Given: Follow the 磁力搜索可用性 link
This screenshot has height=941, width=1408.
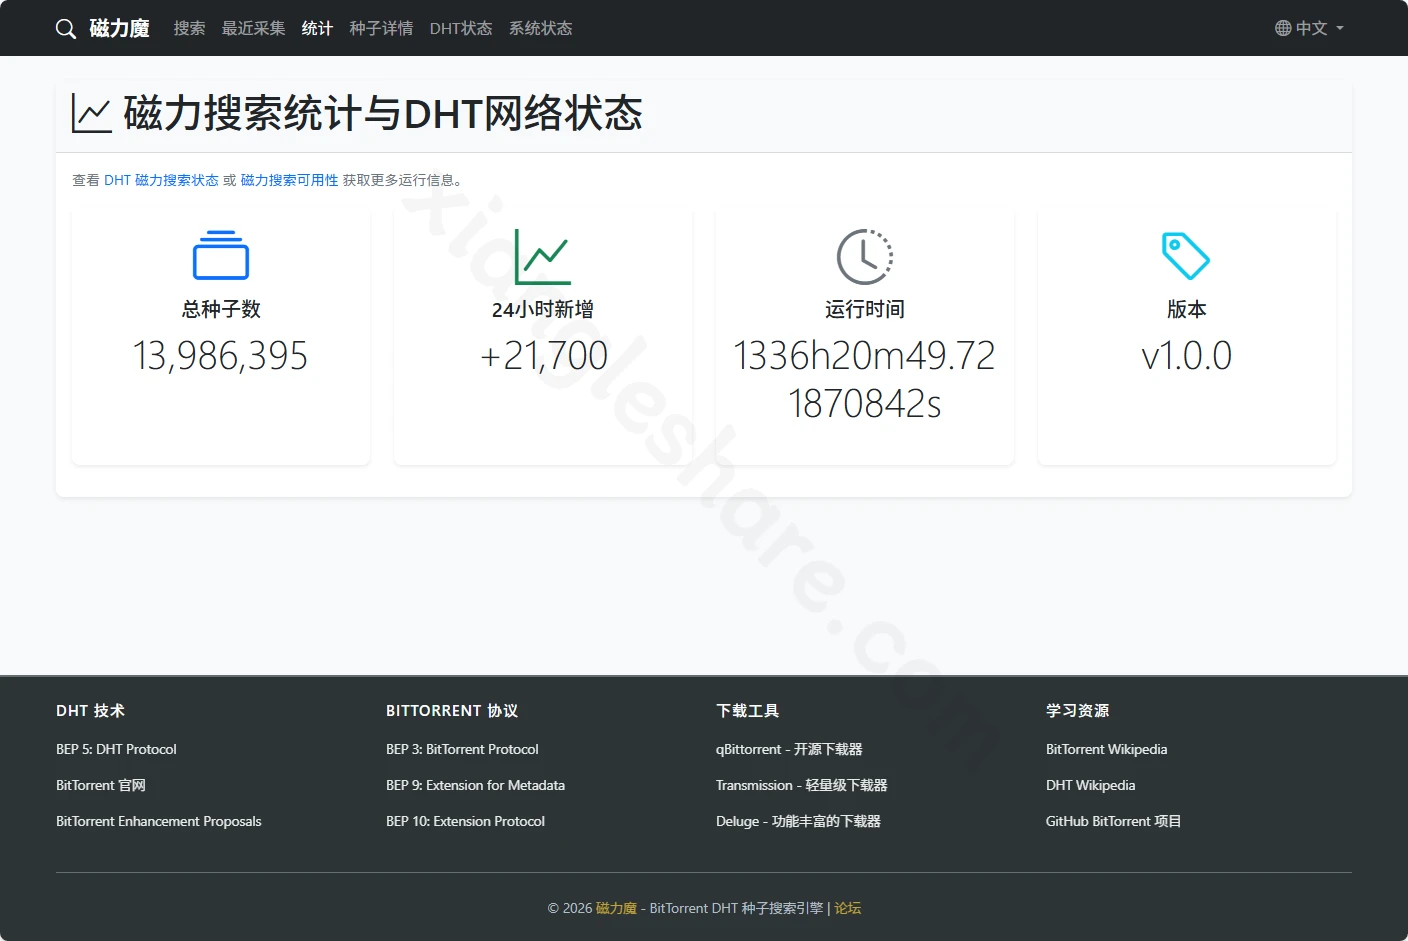Looking at the screenshot, I should [289, 180].
